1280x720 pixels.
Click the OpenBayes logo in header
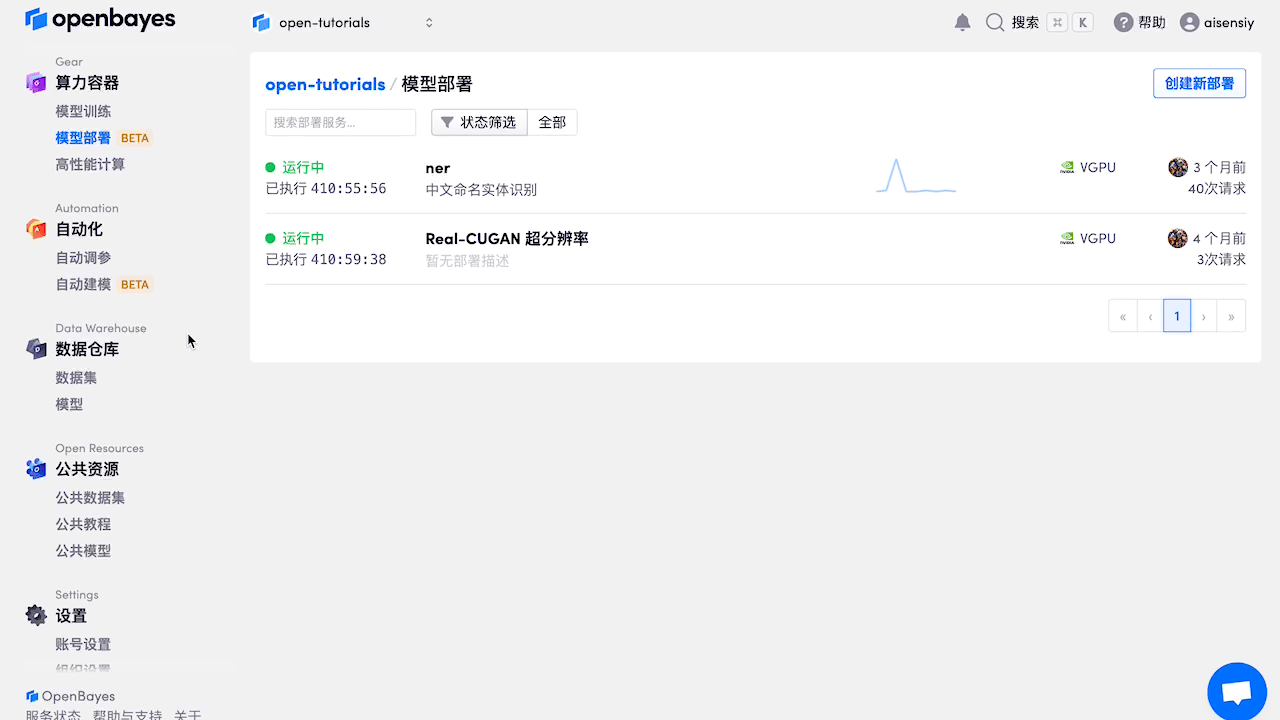coord(100,19)
